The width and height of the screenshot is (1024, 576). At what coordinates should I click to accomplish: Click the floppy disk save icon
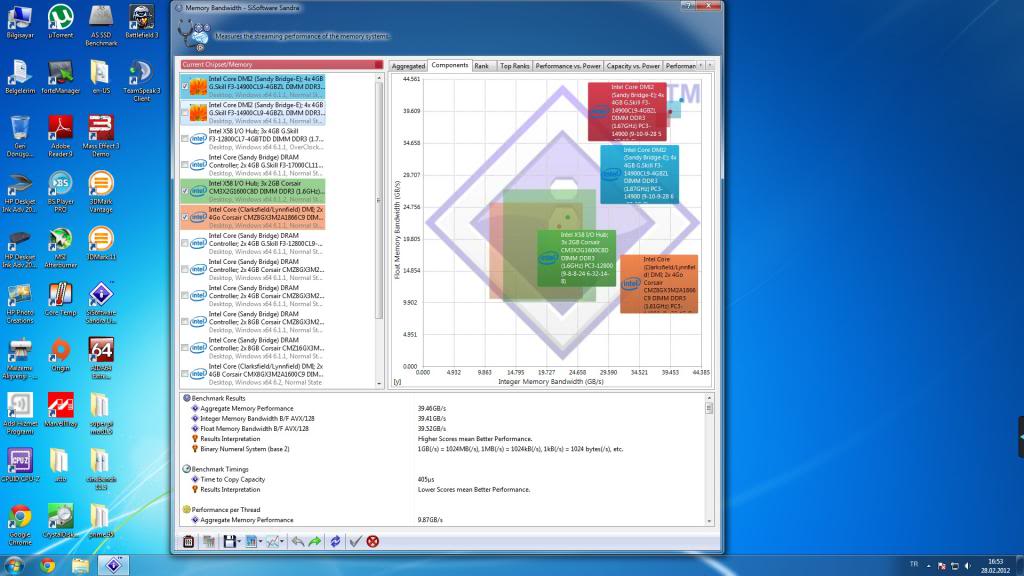coord(229,541)
